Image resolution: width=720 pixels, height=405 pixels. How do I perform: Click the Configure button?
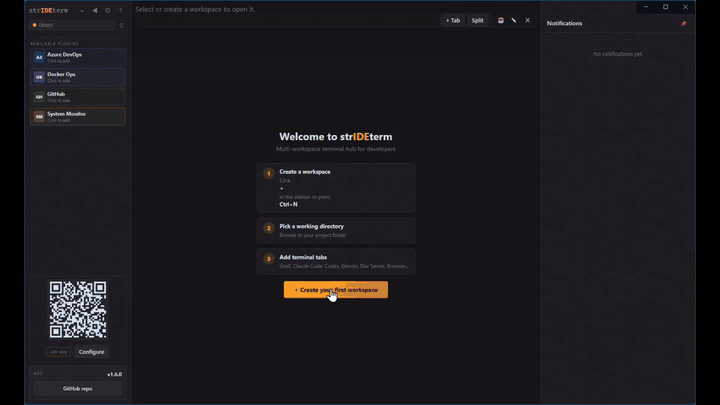91,352
